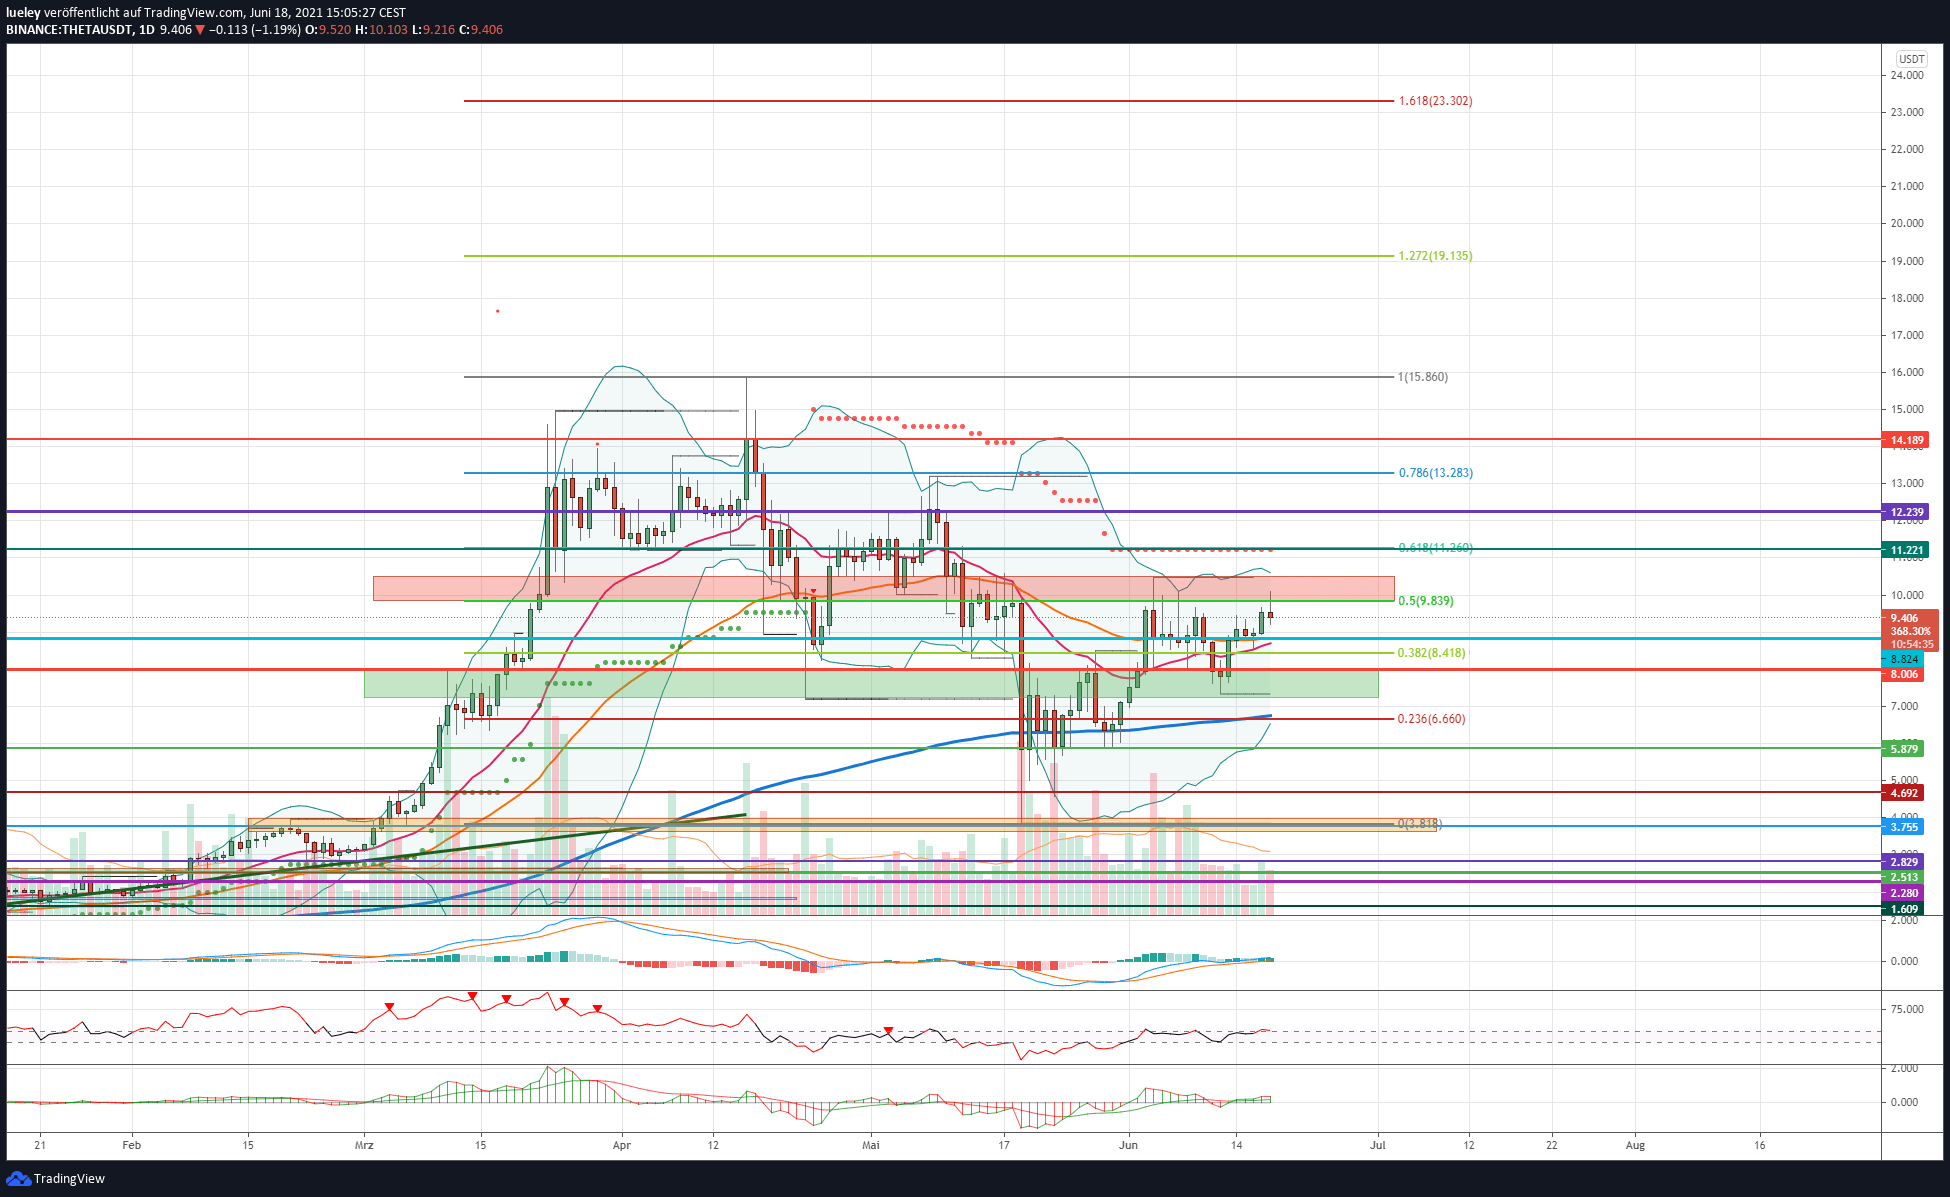Viewport: 1950px width, 1197px height.
Task: Click the red 8.006 price tag
Action: tap(1903, 675)
